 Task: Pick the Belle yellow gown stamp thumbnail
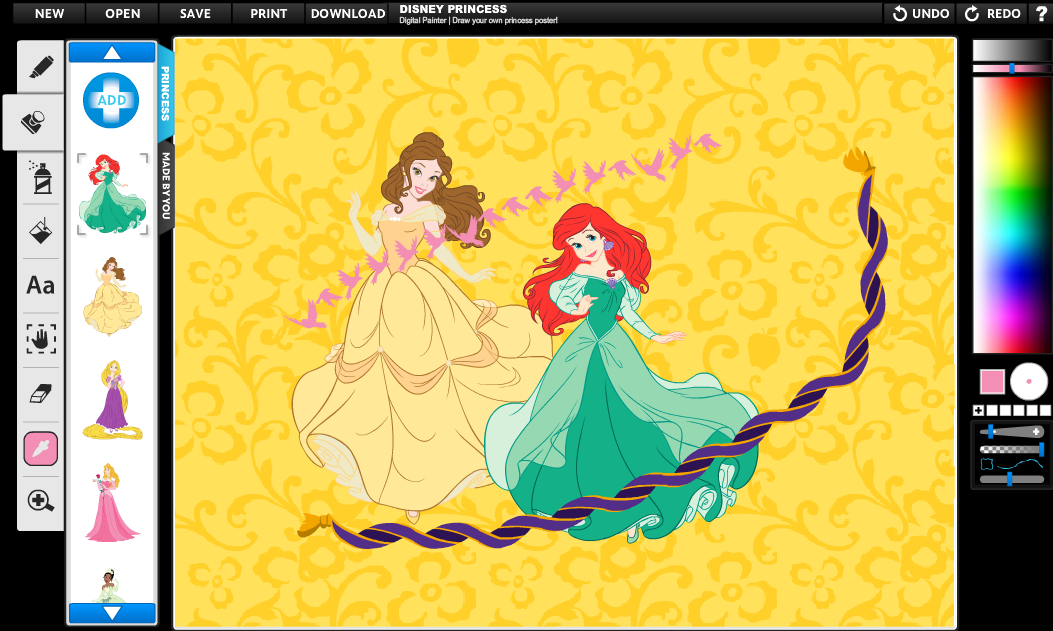point(112,296)
